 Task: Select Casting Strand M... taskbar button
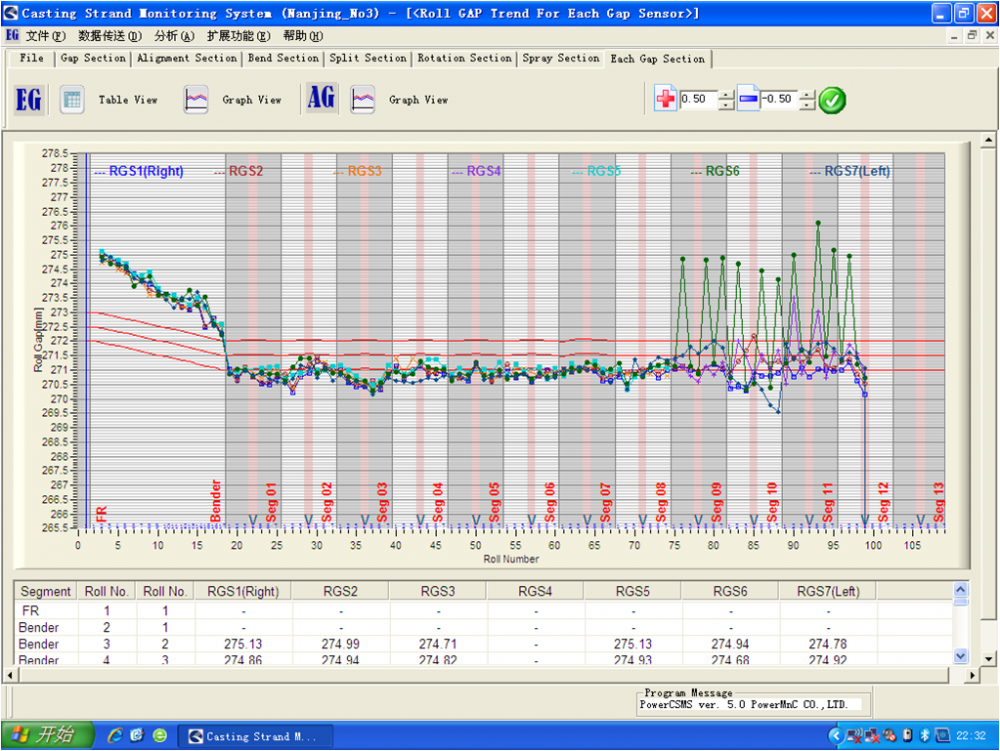click(254, 736)
